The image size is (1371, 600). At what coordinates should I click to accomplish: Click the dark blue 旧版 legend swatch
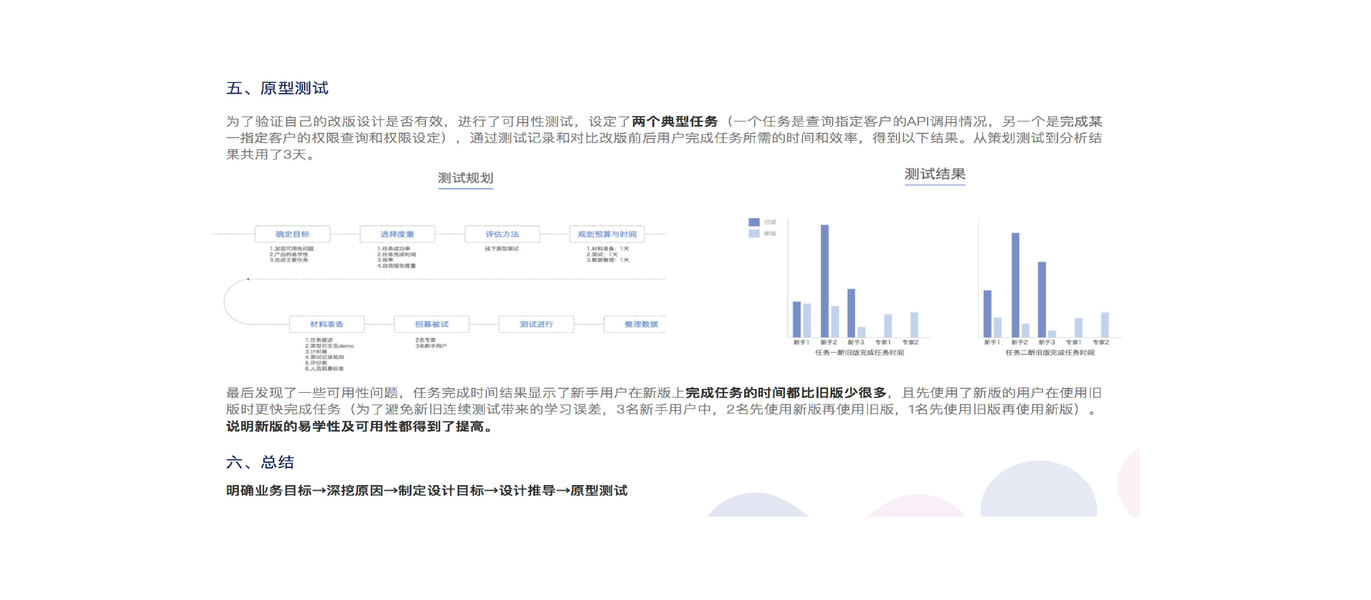click(x=754, y=222)
